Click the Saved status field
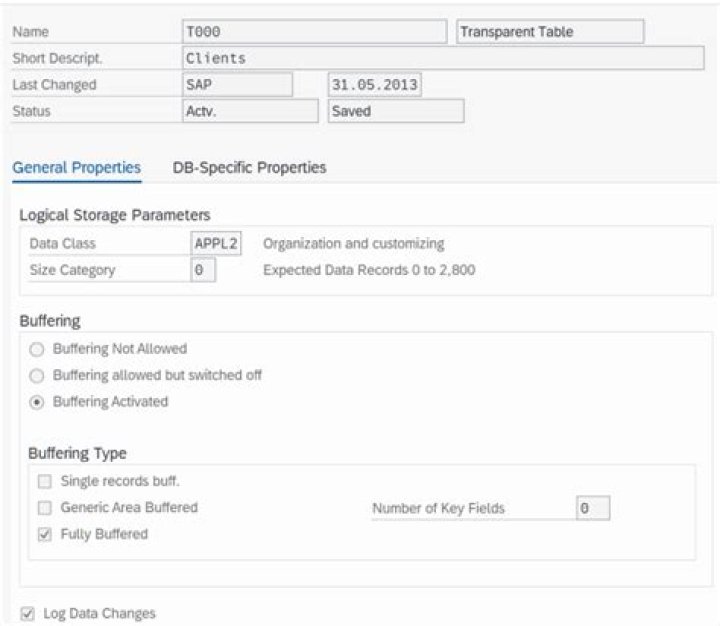Viewport: 720px width, 626px height. click(396, 112)
